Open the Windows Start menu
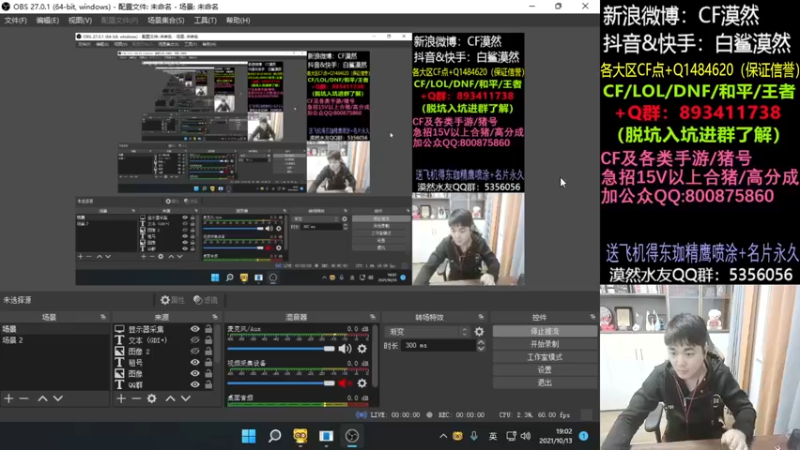Viewport: 800px width, 450px height. coord(248,436)
